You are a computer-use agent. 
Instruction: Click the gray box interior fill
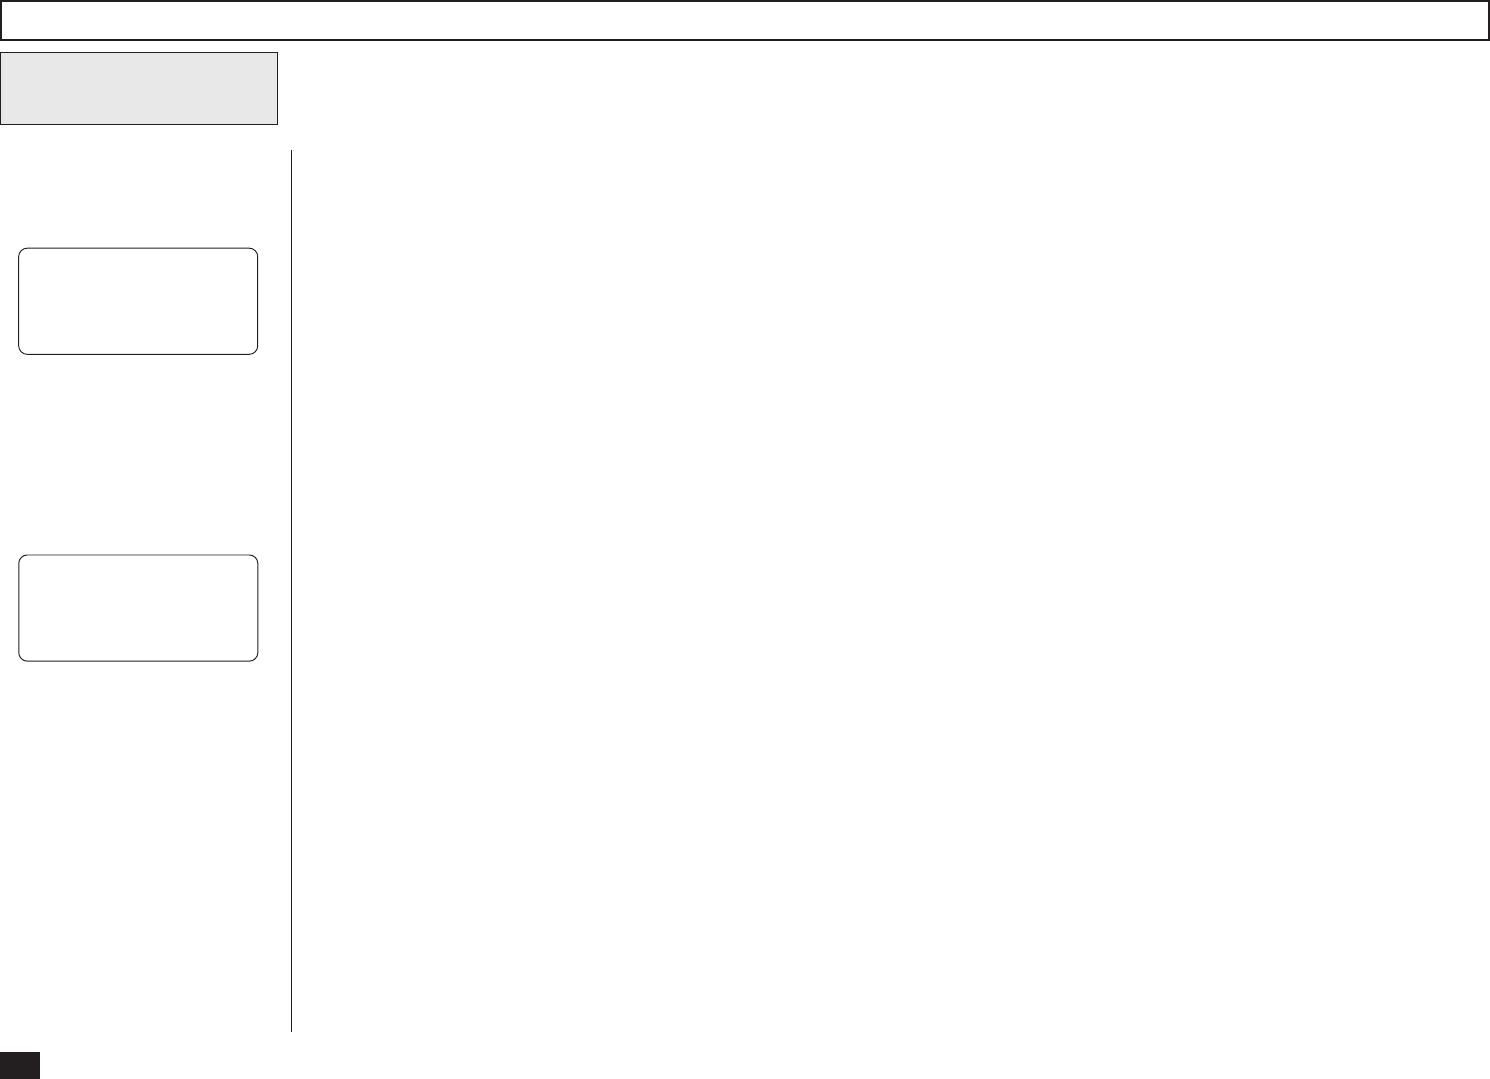139,88
